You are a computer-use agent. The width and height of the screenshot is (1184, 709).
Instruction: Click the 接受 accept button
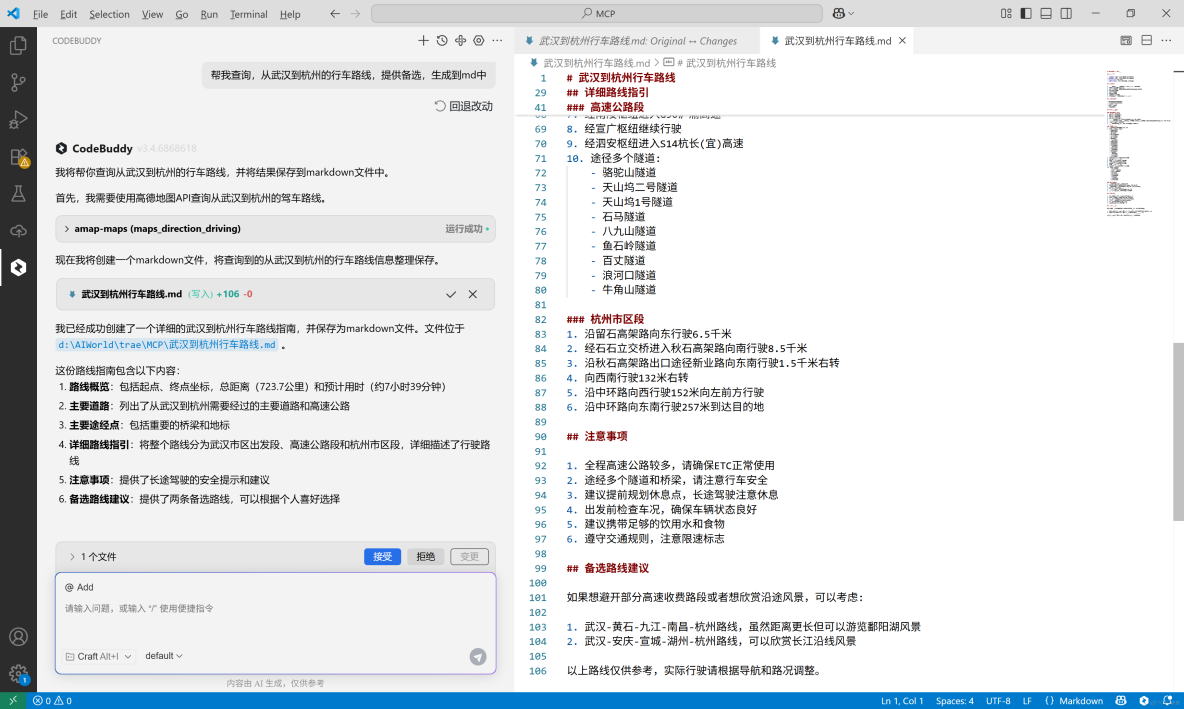[x=383, y=556]
